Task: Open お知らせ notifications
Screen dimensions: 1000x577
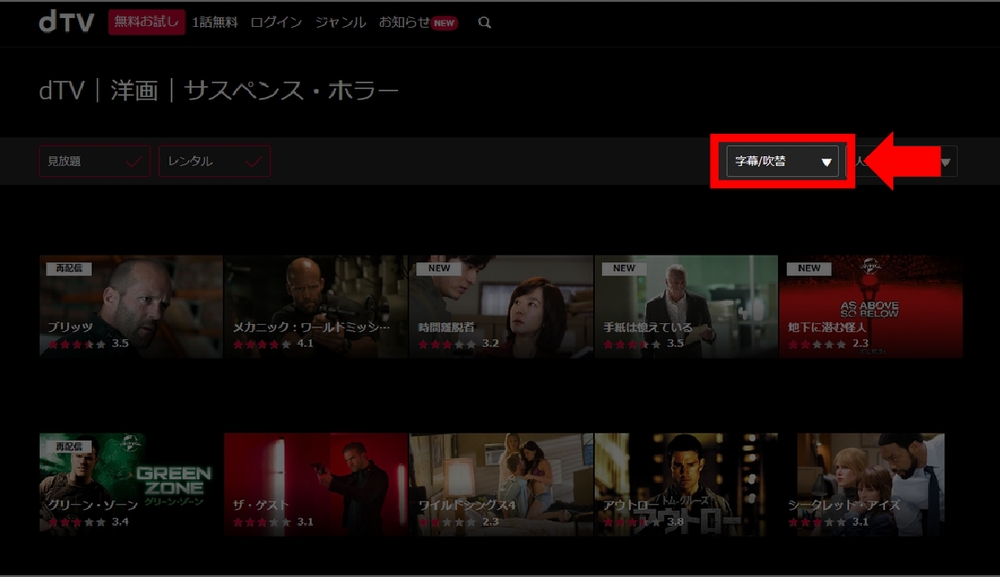Action: tap(418, 22)
